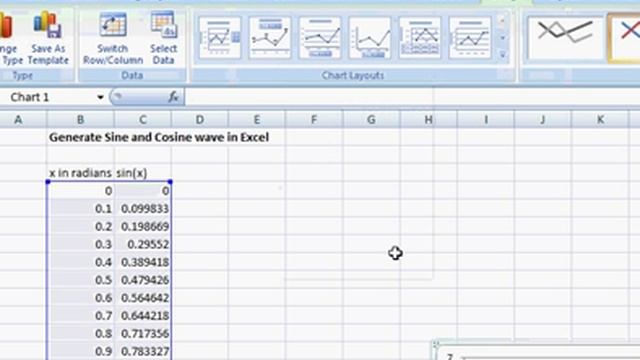Screen dimensions: 640x360
Task: Click the 'x in radians' header cell
Action: pos(80,173)
